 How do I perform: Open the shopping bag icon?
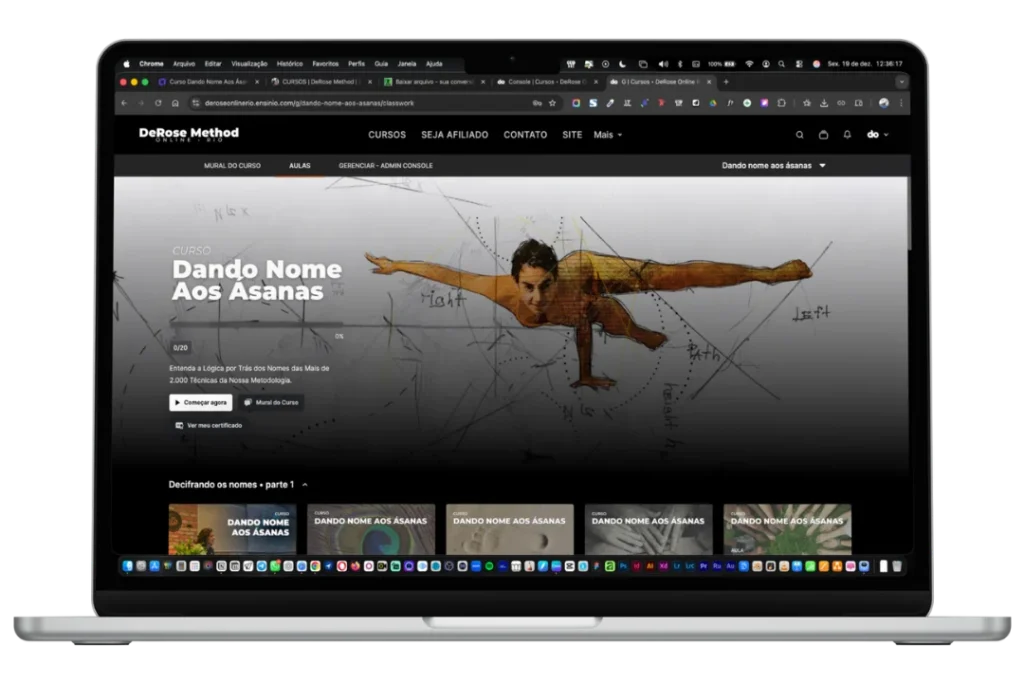point(824,135)
